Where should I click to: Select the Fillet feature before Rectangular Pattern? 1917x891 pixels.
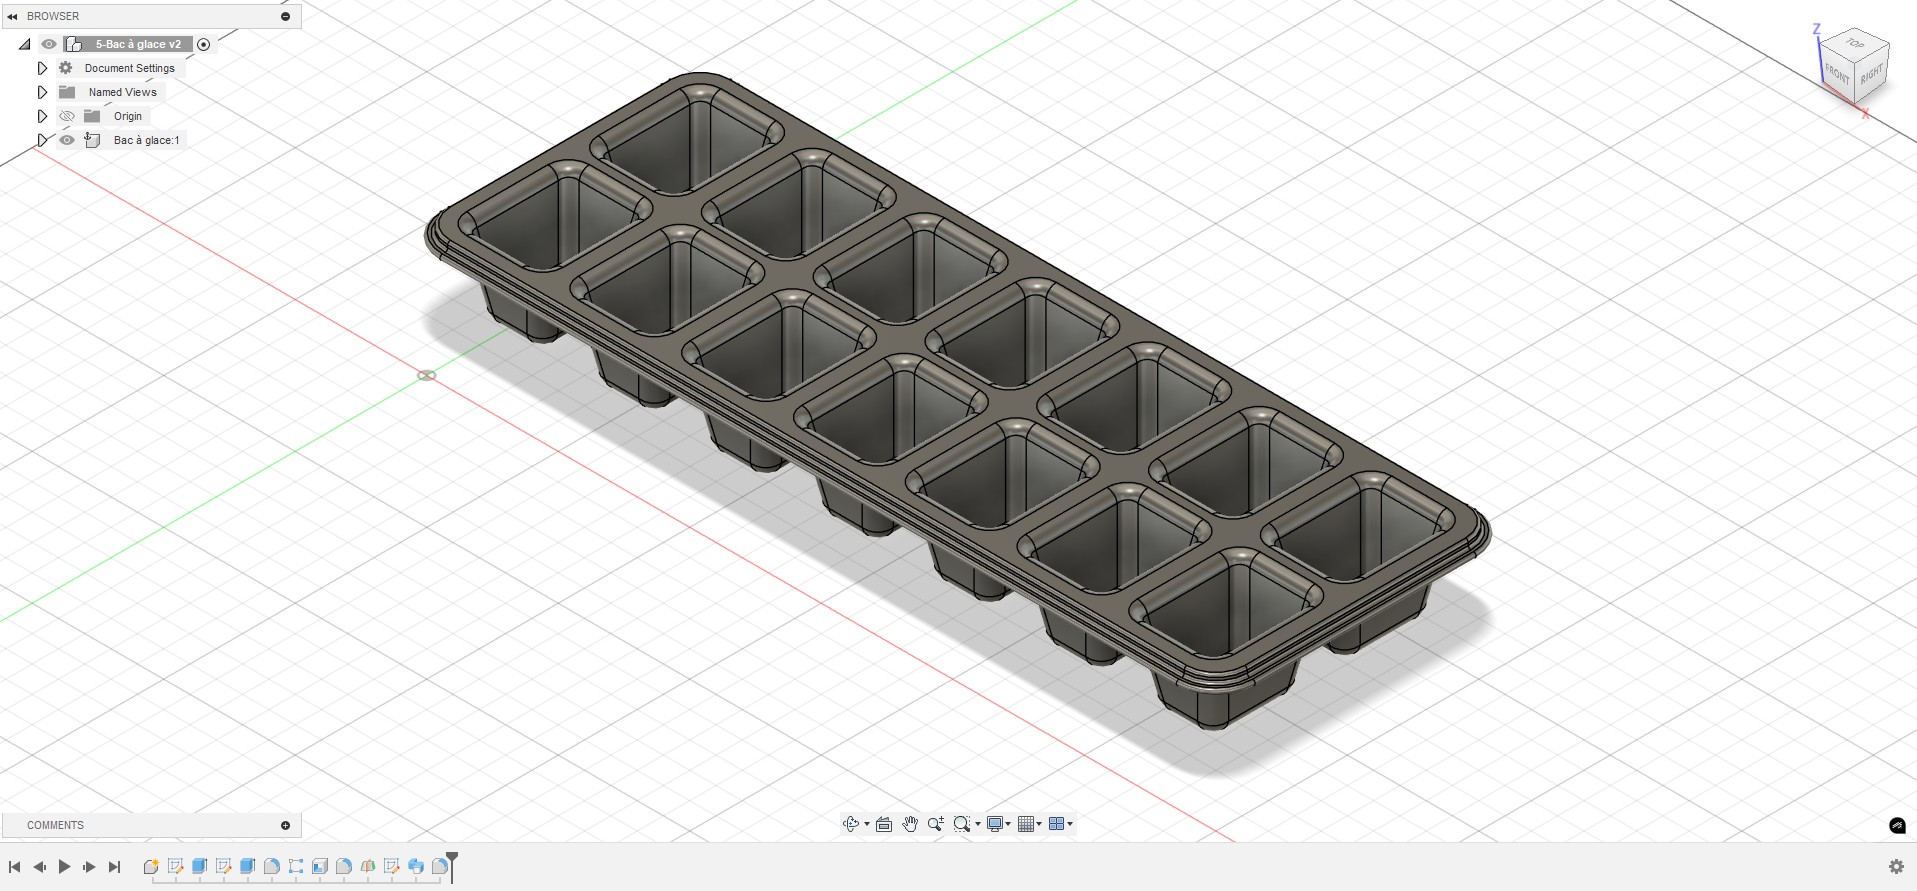[271, 866]
